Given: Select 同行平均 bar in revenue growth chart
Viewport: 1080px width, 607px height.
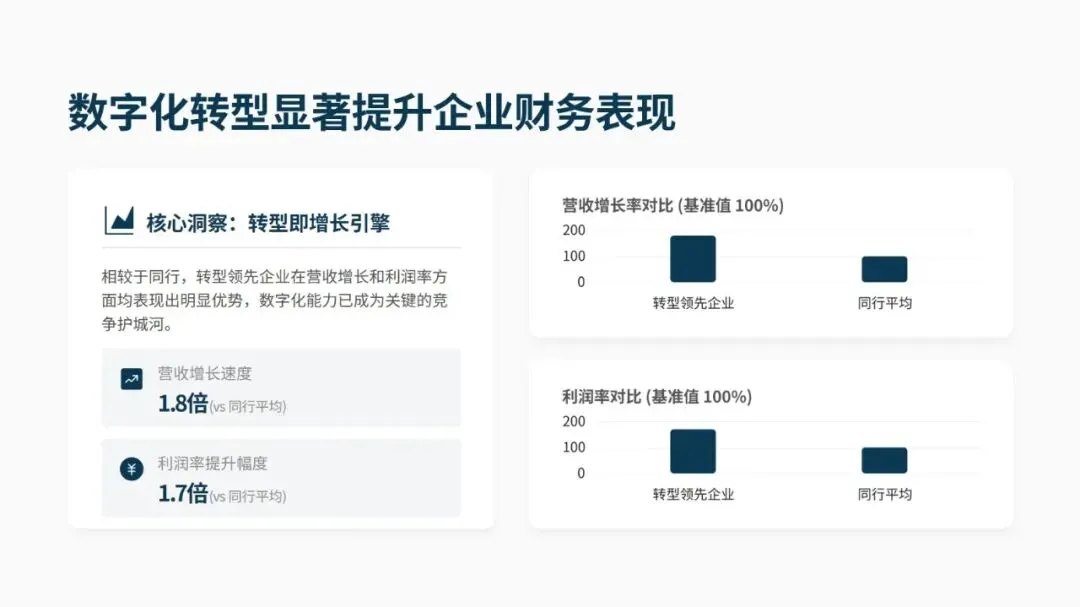Looking at the screenshot, I should (884, 269).
